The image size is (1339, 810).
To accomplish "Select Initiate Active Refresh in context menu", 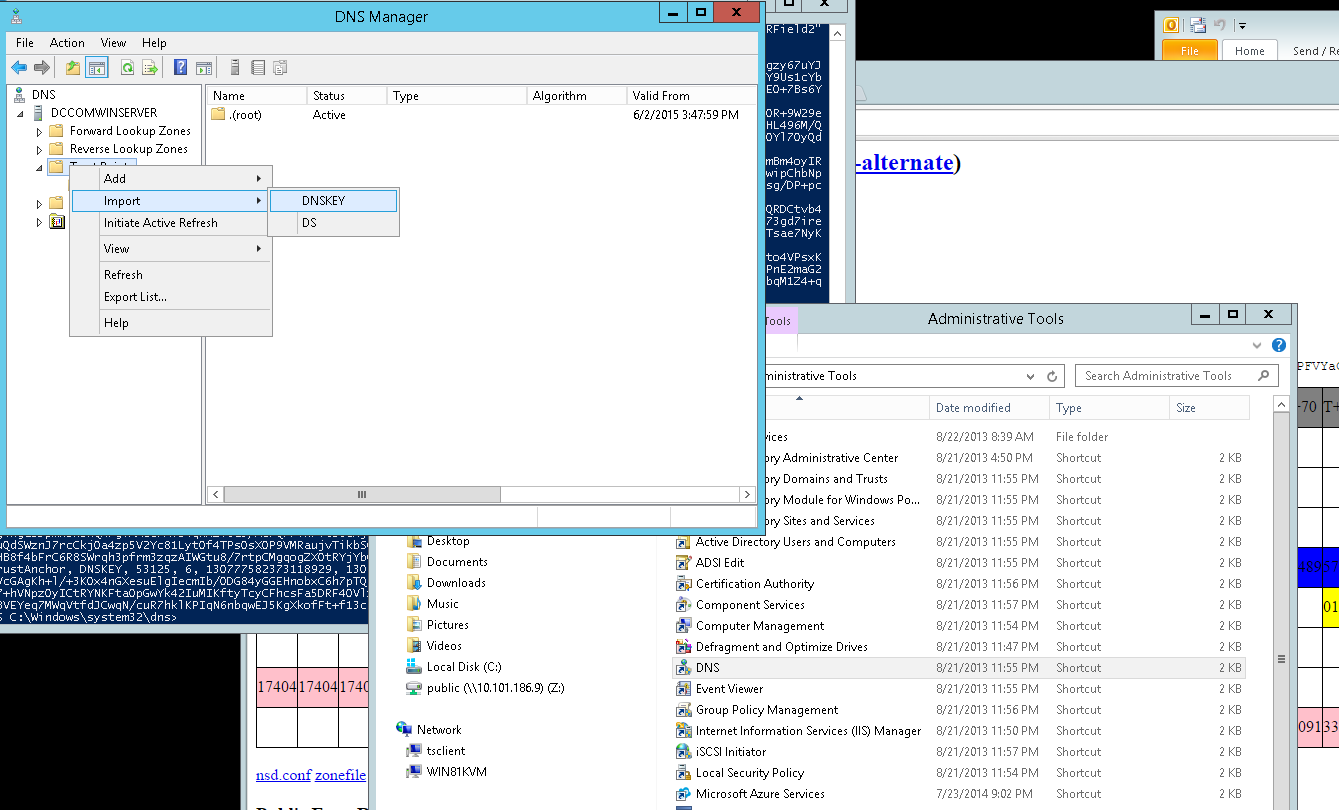I will (171, 223).
